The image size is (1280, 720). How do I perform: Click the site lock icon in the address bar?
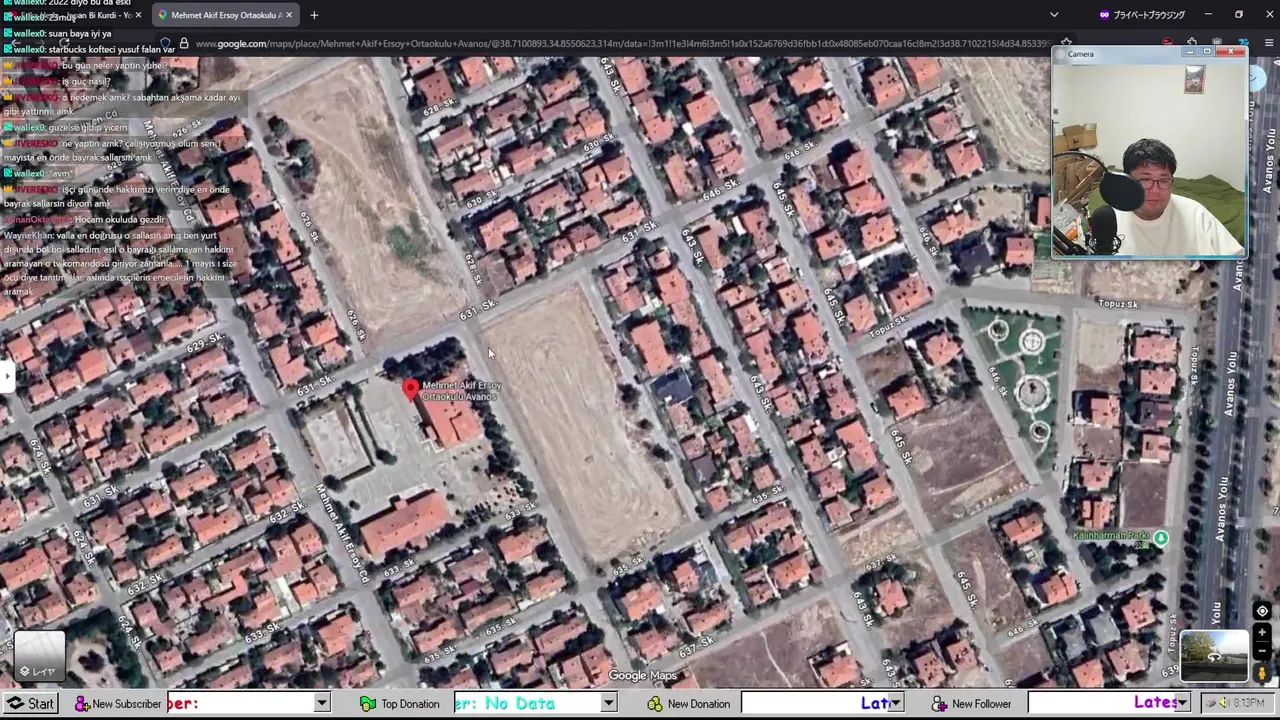(184, 44)
